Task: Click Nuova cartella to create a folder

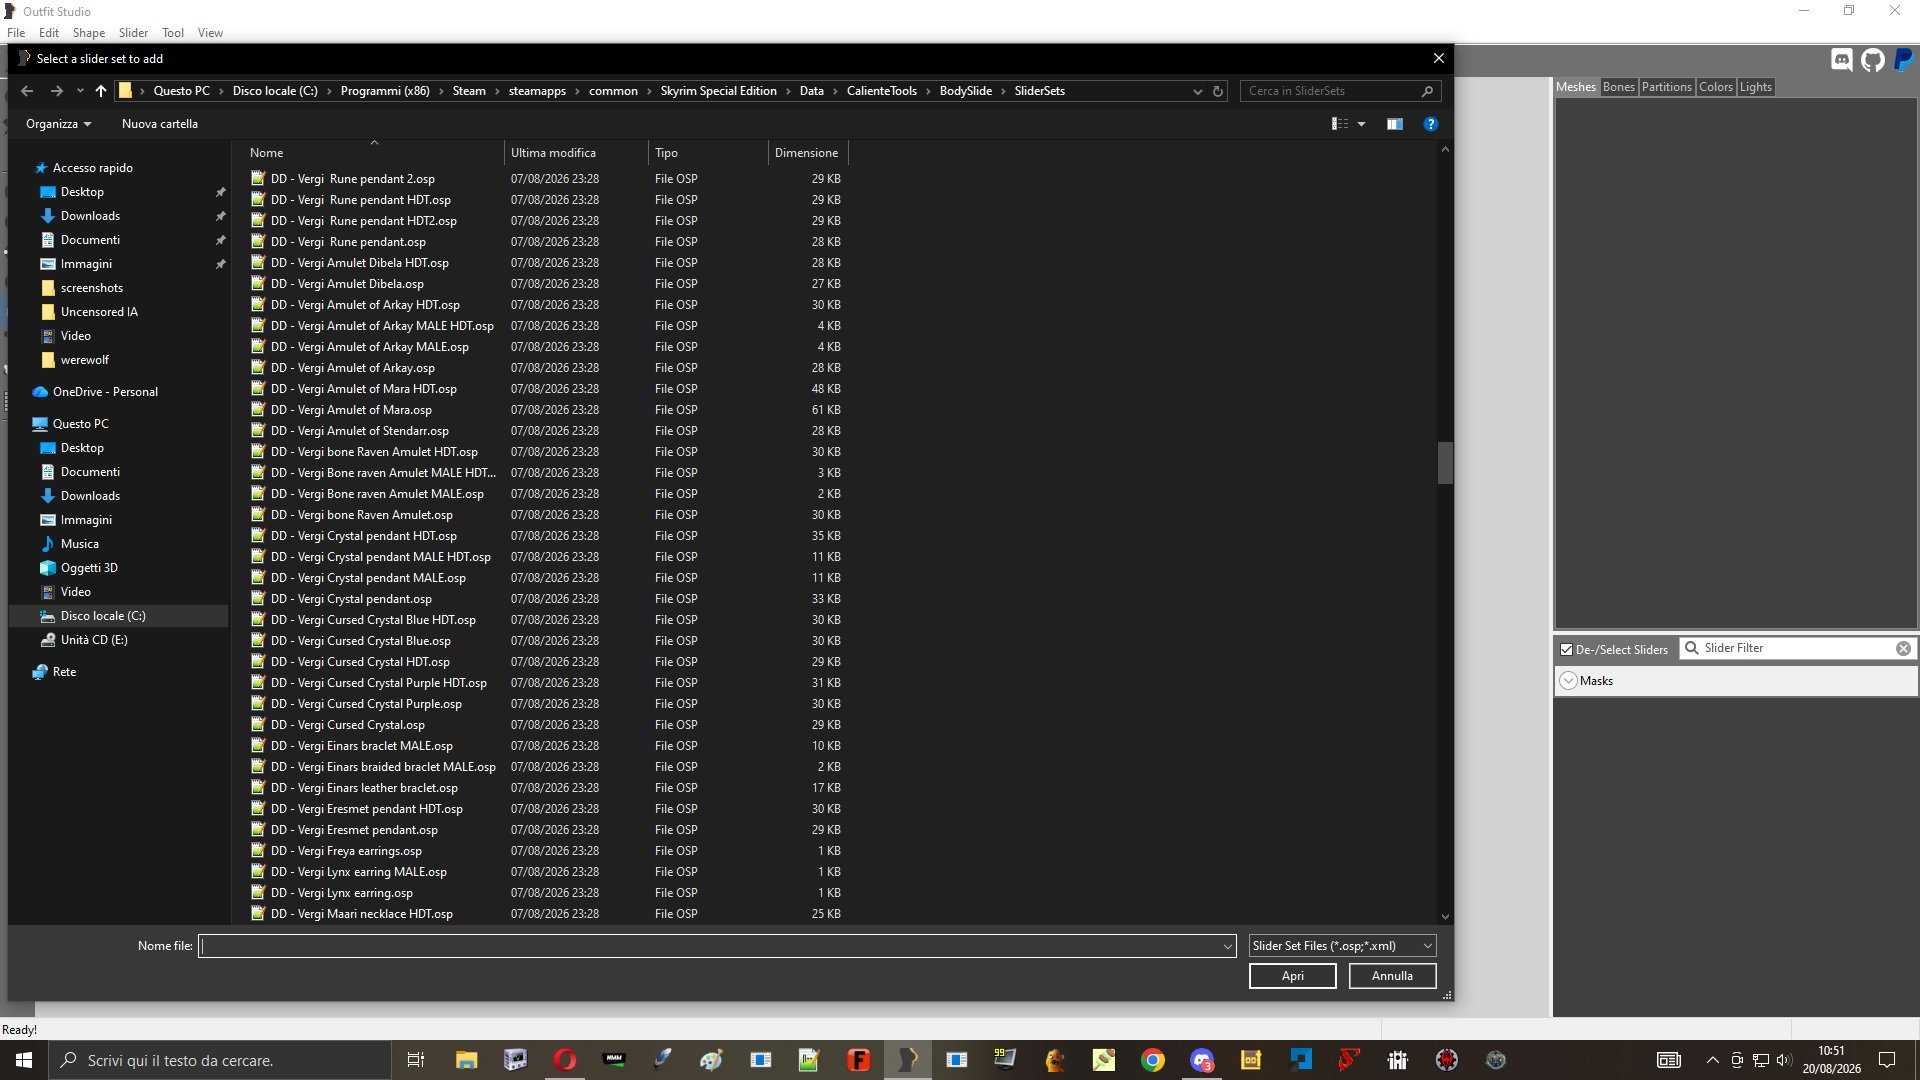Action: click(x=160, y=124)
